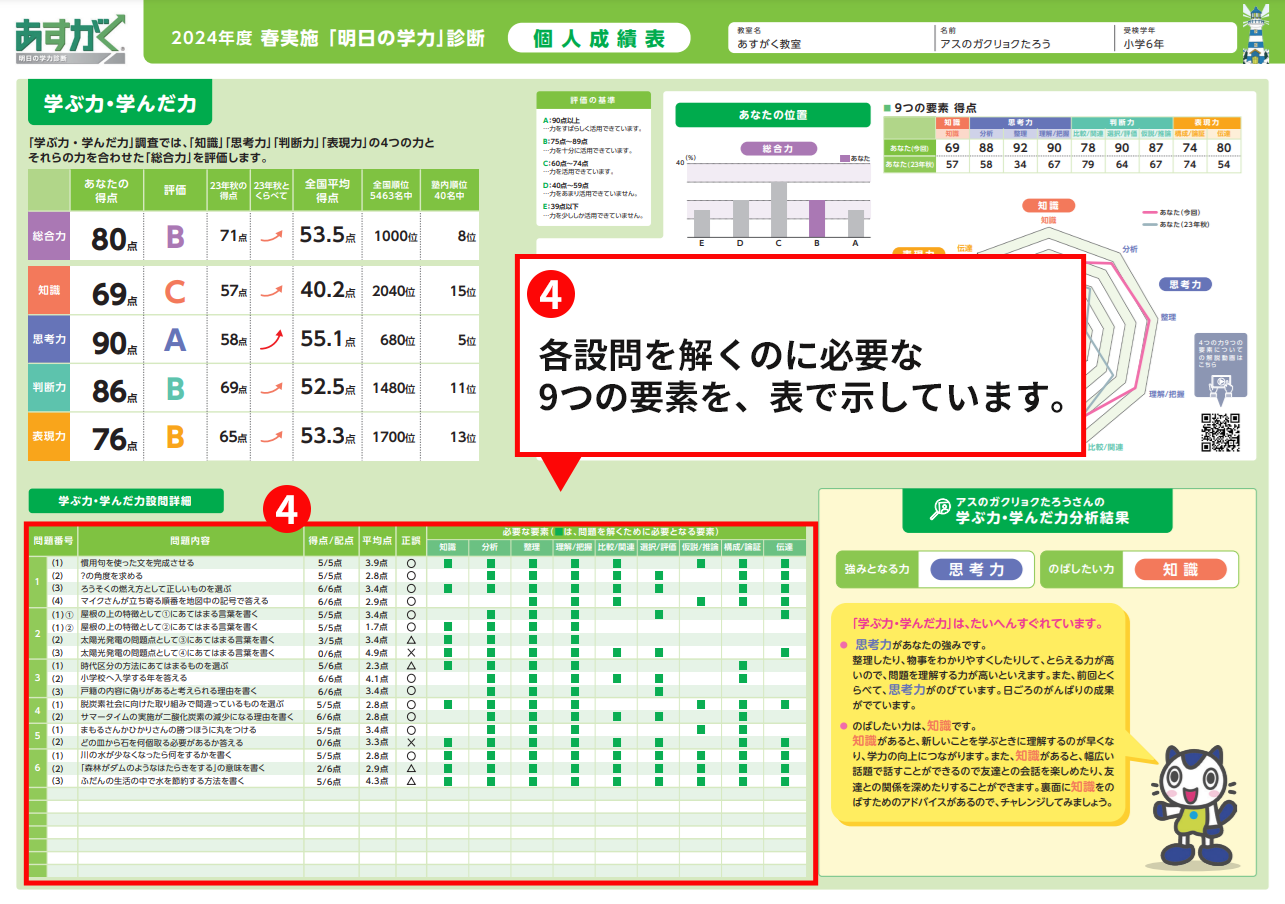Click the upward arrow in the 思考力 row
The image size is (1285, 904).
click(266, 341)
